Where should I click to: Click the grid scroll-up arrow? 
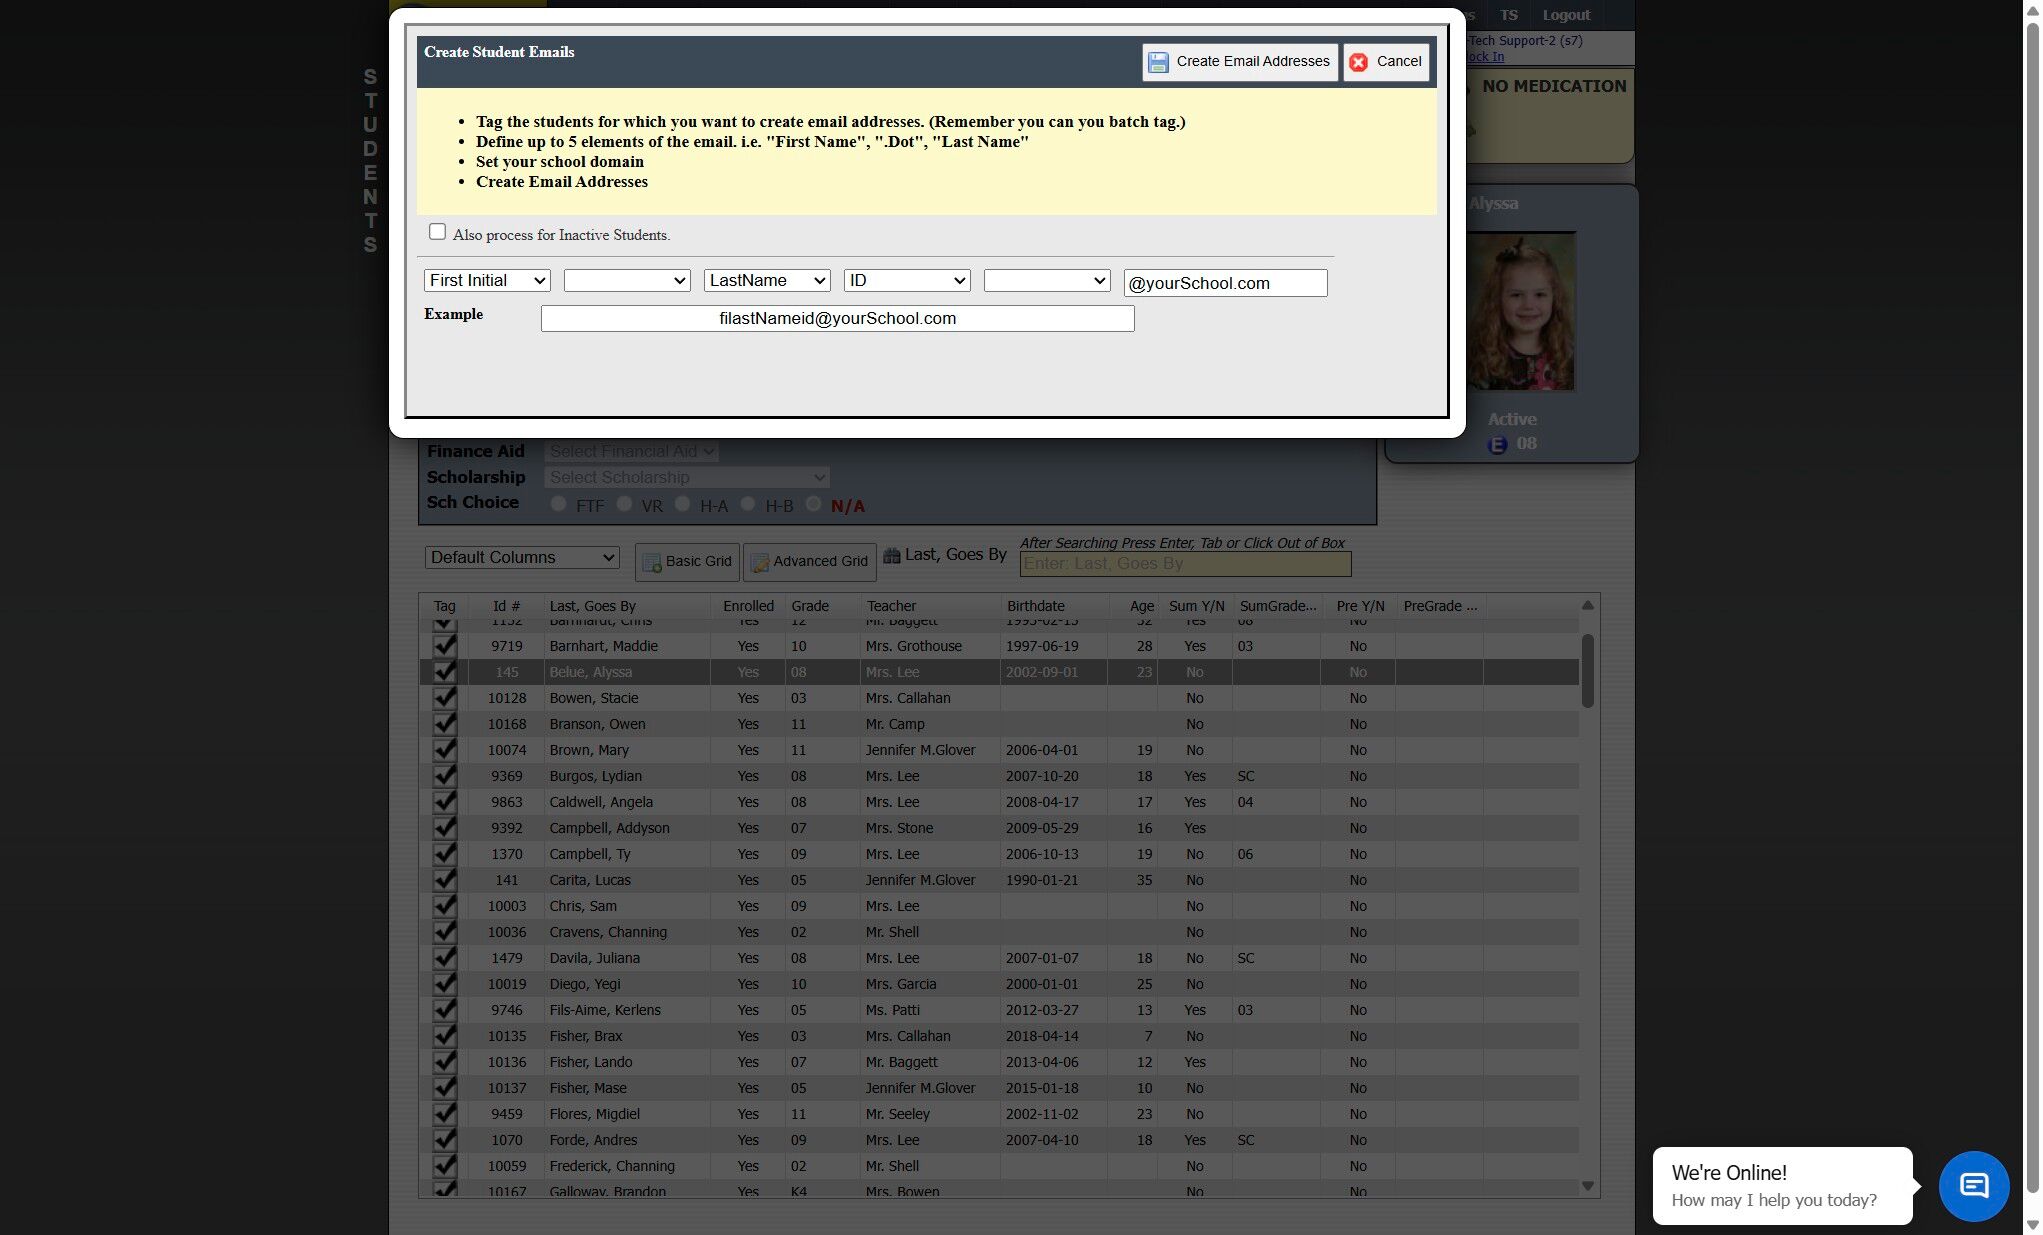click(1587, 606)
